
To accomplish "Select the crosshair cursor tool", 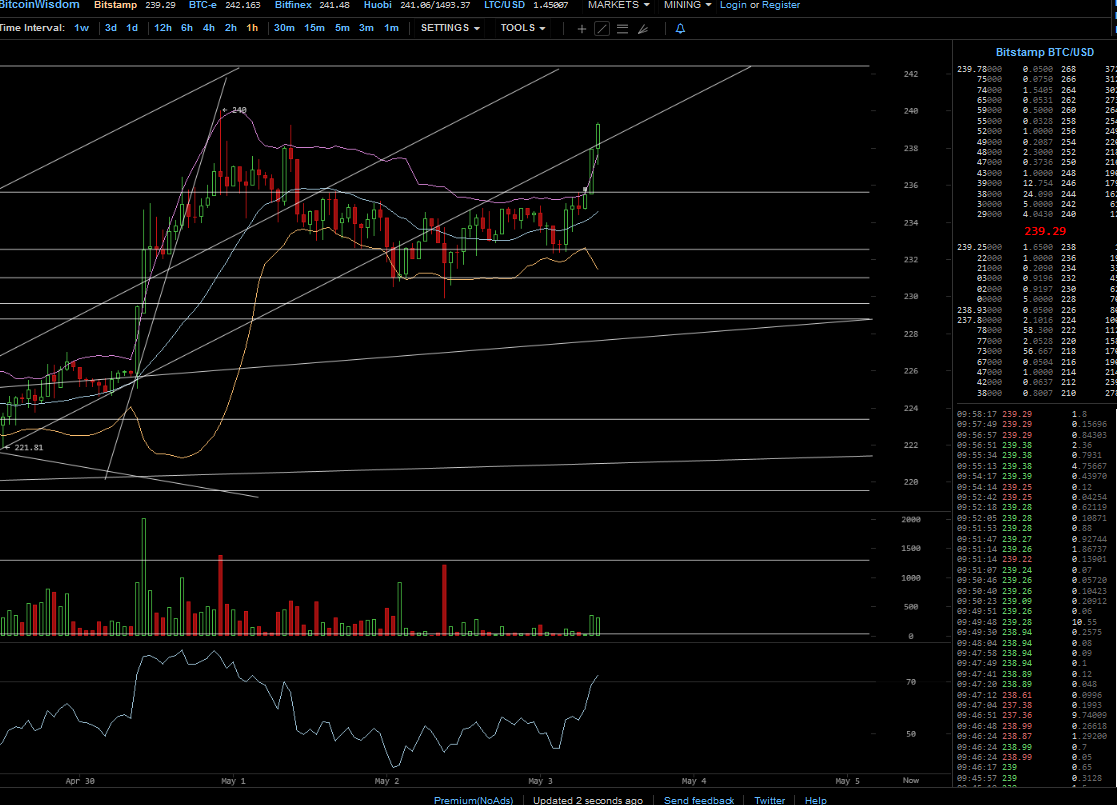I will [x=581, y=29].
